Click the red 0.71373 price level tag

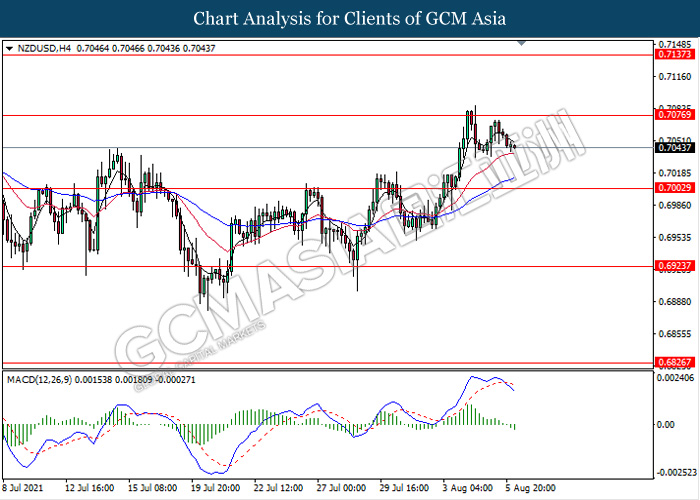pos(676,54)
